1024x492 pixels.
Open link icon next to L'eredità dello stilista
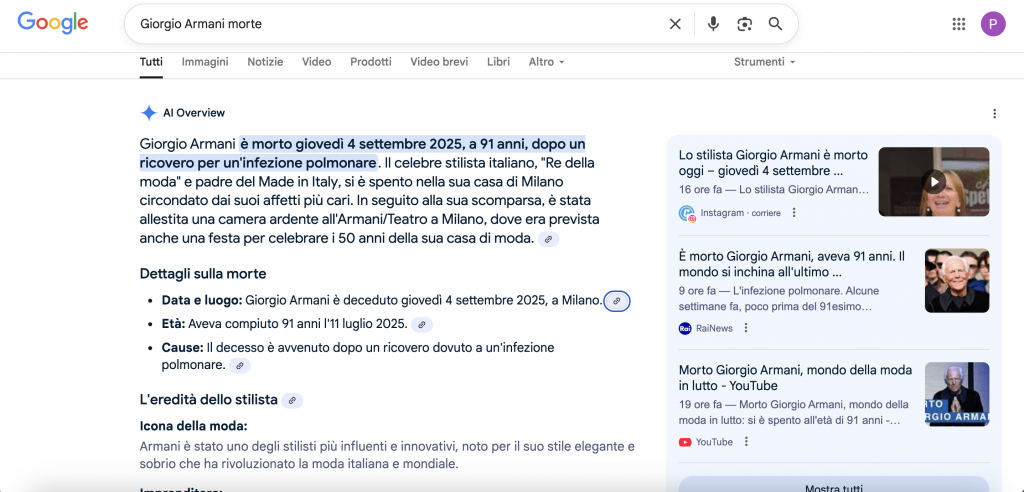292,401
